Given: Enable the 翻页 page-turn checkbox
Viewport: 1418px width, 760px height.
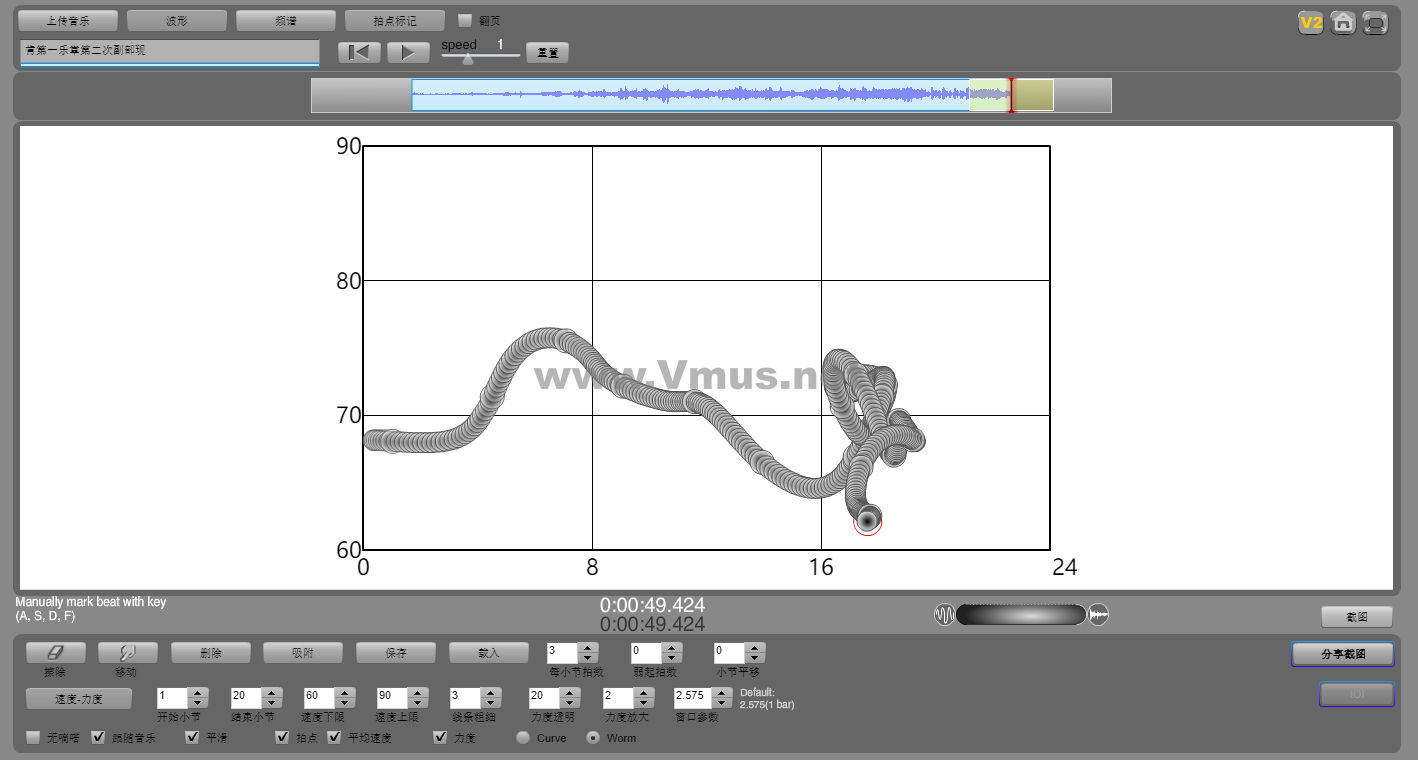Looking at the screenshot, I should pos(465,20).
